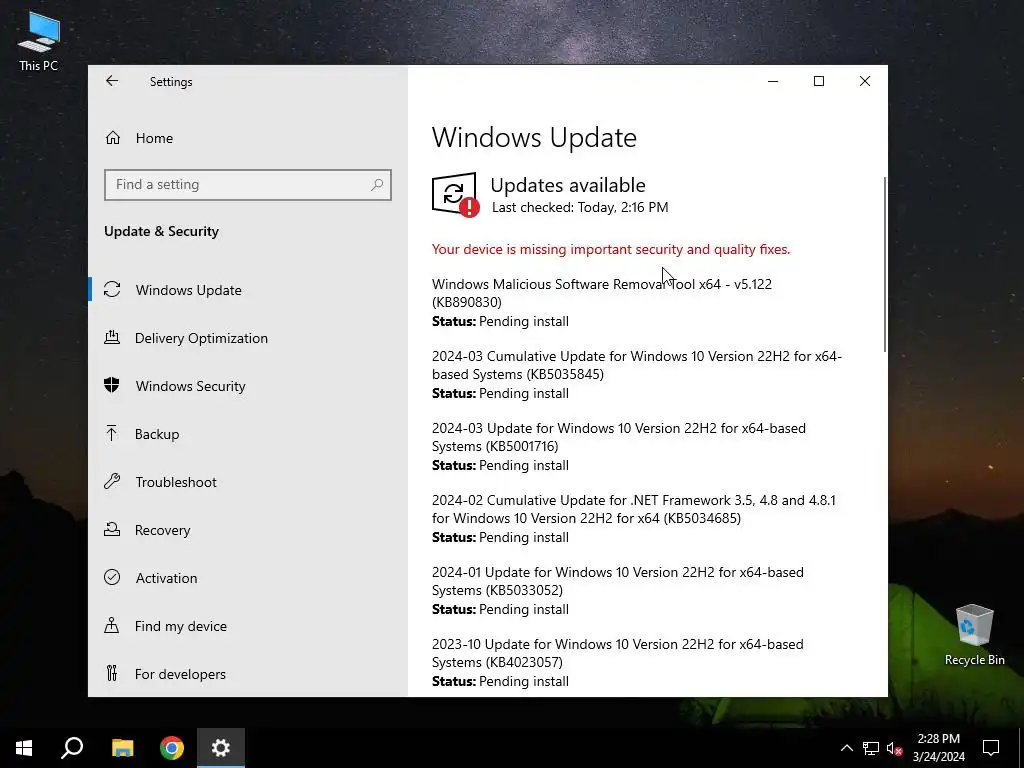Screen dimensions: 1024x768
Task: Maximize the Settings window
Action: (818, 81)
